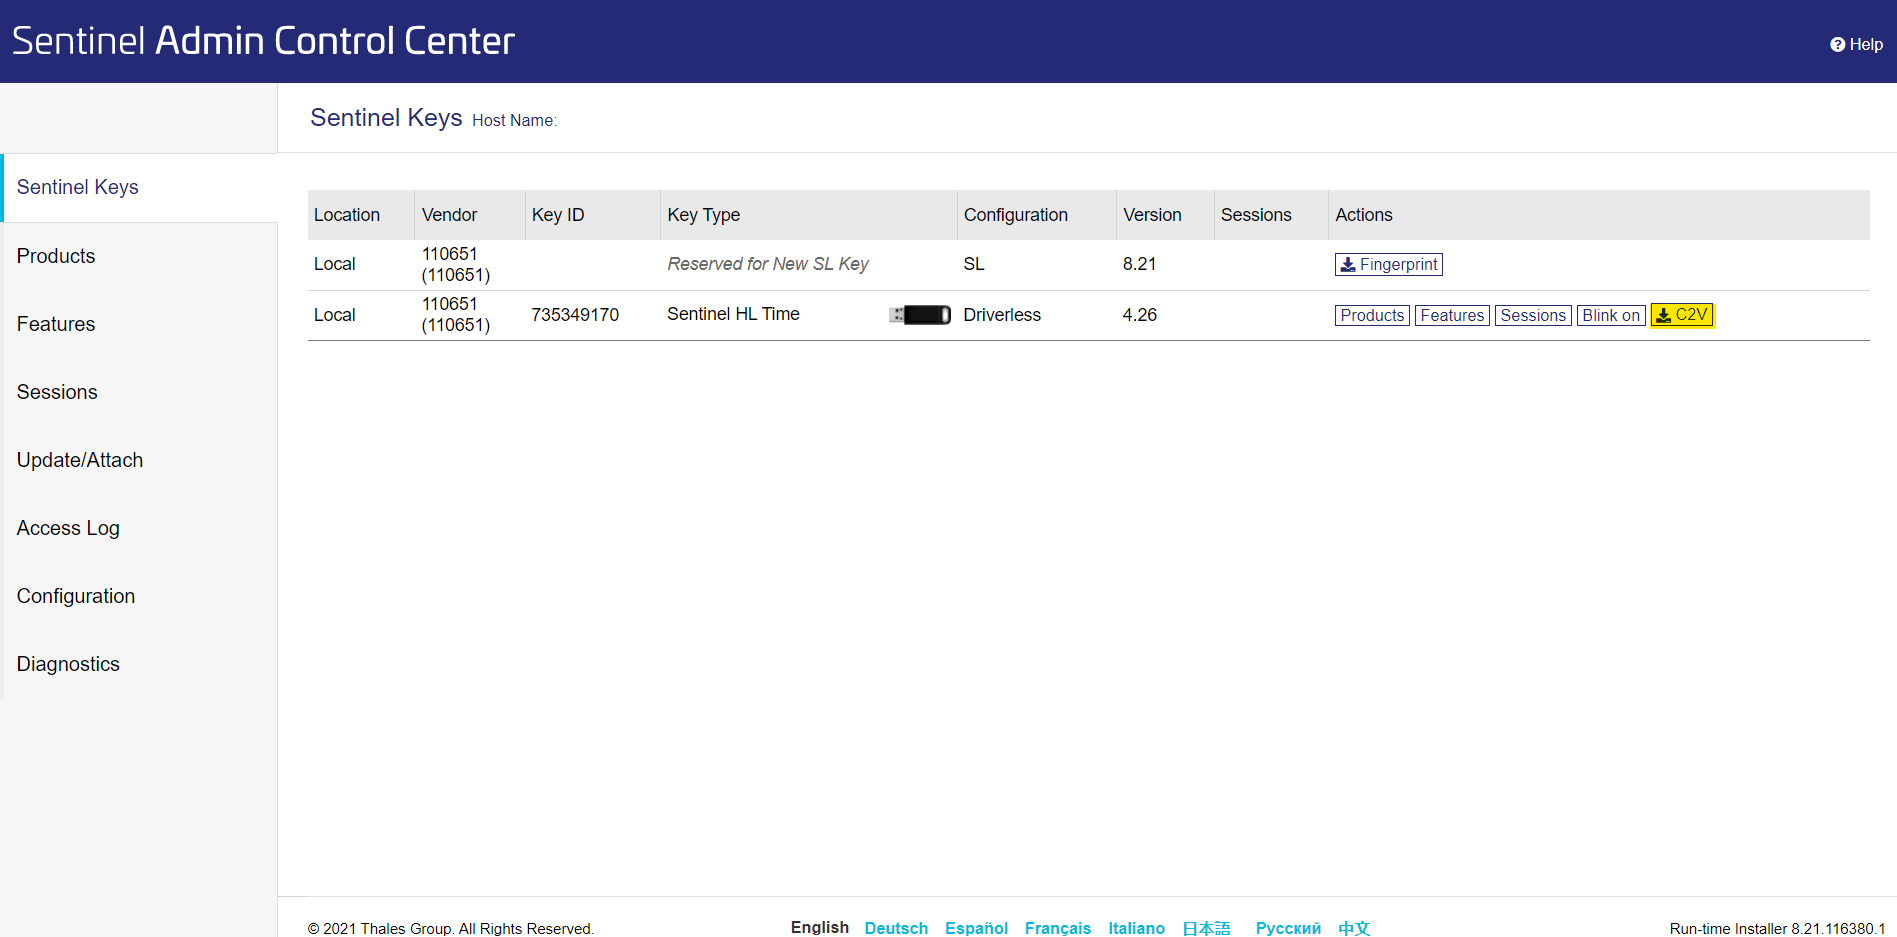The height and width of the screenshot is (937, 1897).
Task: Open the Features sidebar page
Action: 56,324
